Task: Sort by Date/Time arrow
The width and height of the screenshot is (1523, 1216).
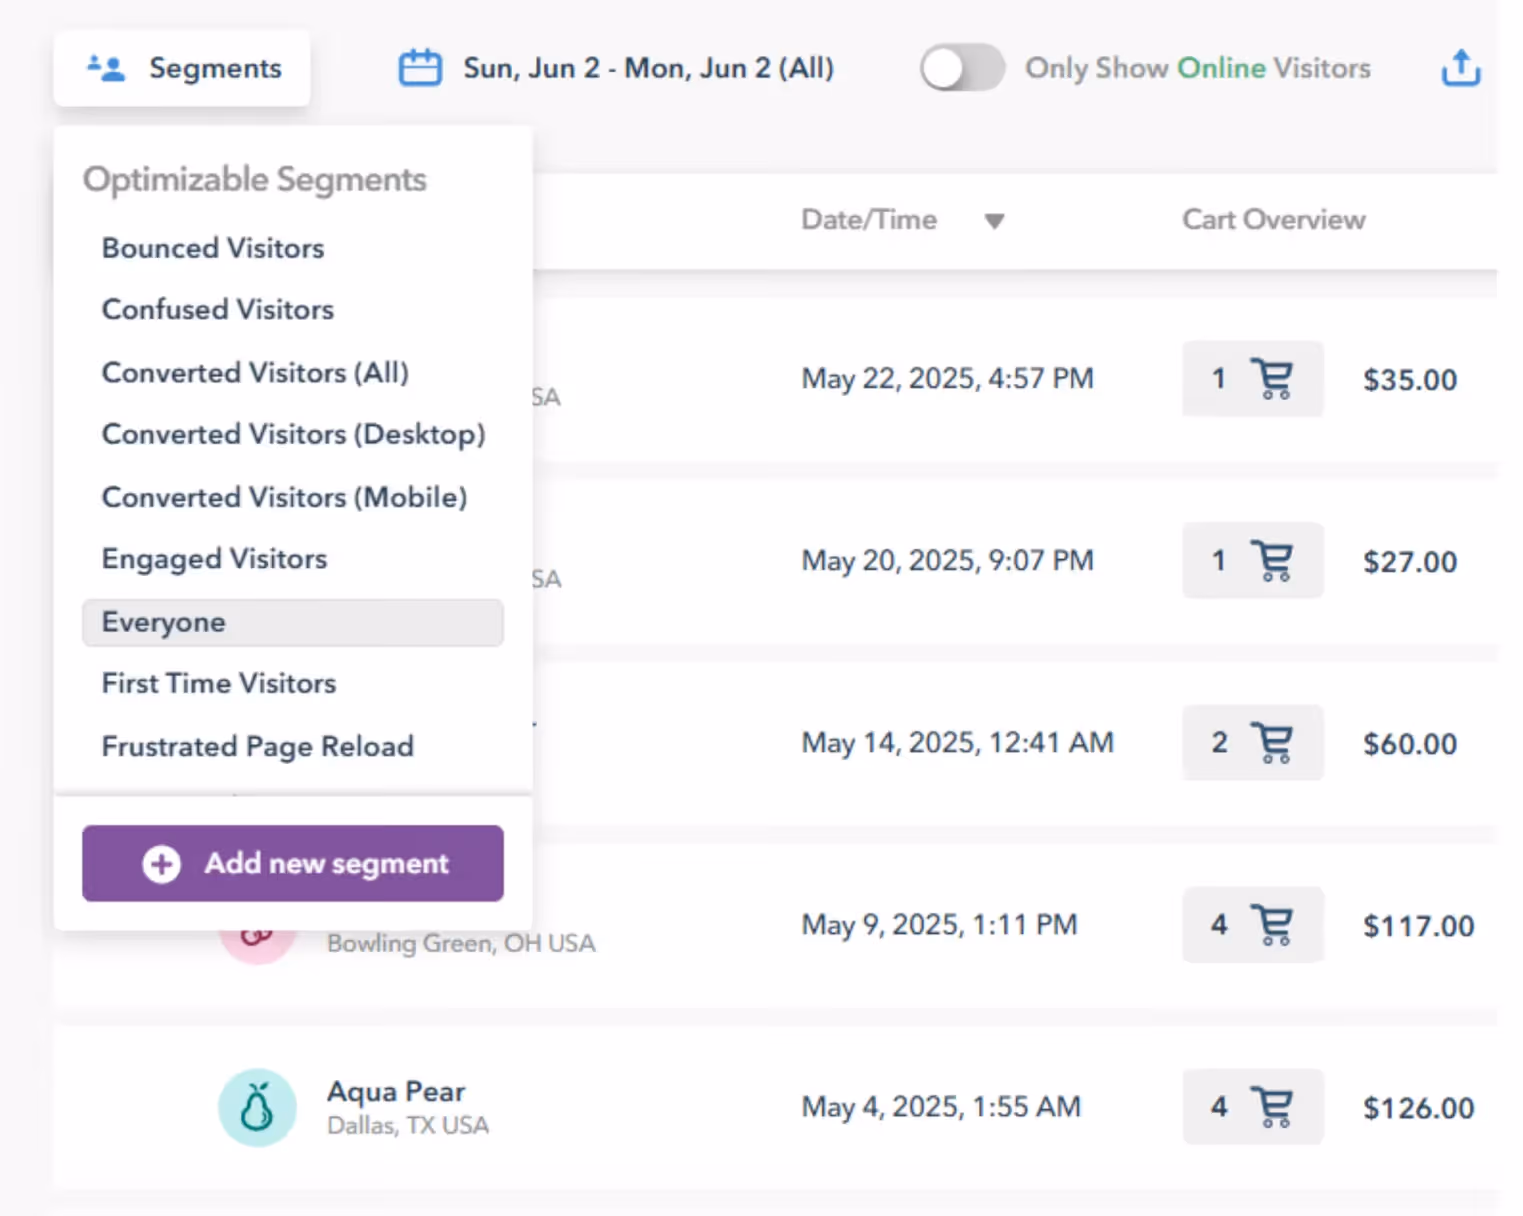Action: [993, 221]
